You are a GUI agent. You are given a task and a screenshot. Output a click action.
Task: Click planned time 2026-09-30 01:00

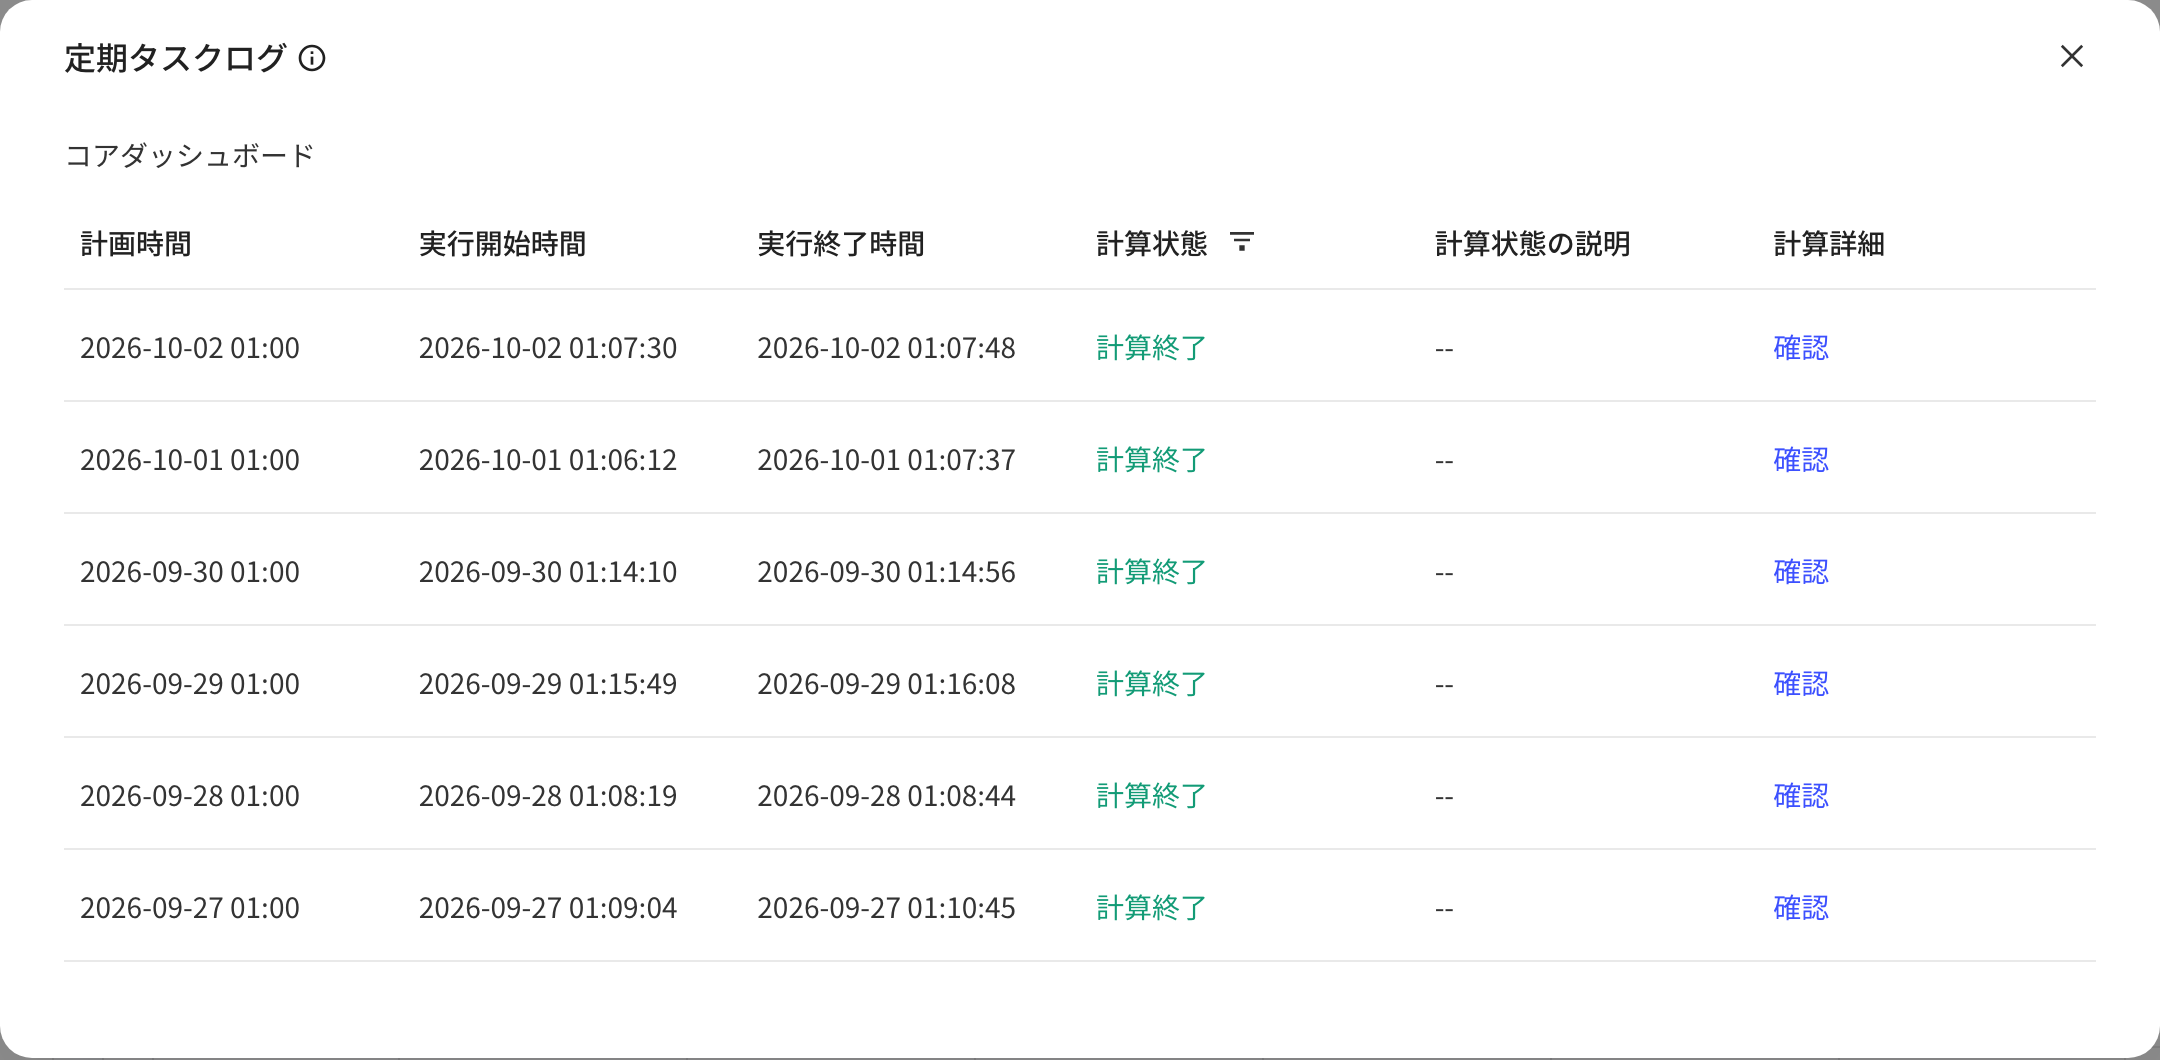tap(190, 572)
